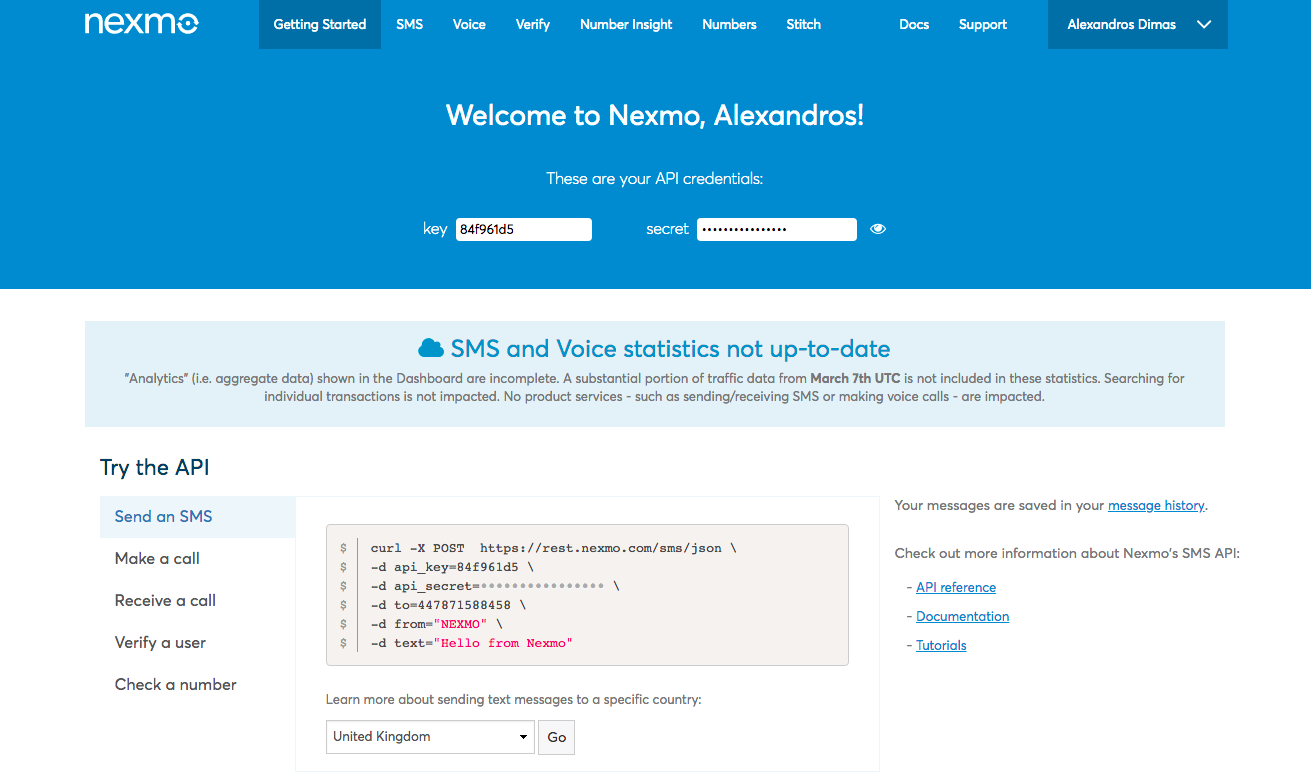Select Verify in the top navigation
The width and height of the screenshot is (1311, 773).
532,24
